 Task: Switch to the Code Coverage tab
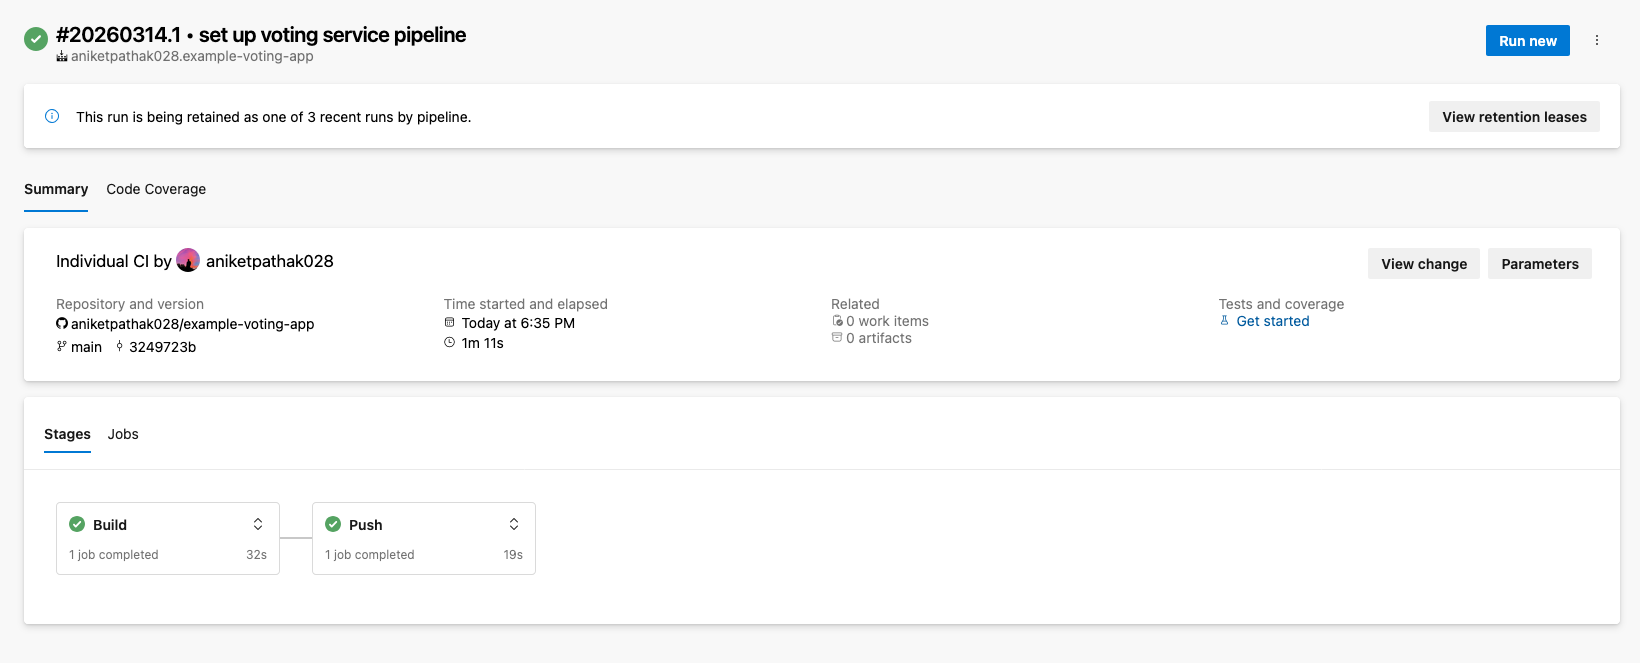click(156, 189)
